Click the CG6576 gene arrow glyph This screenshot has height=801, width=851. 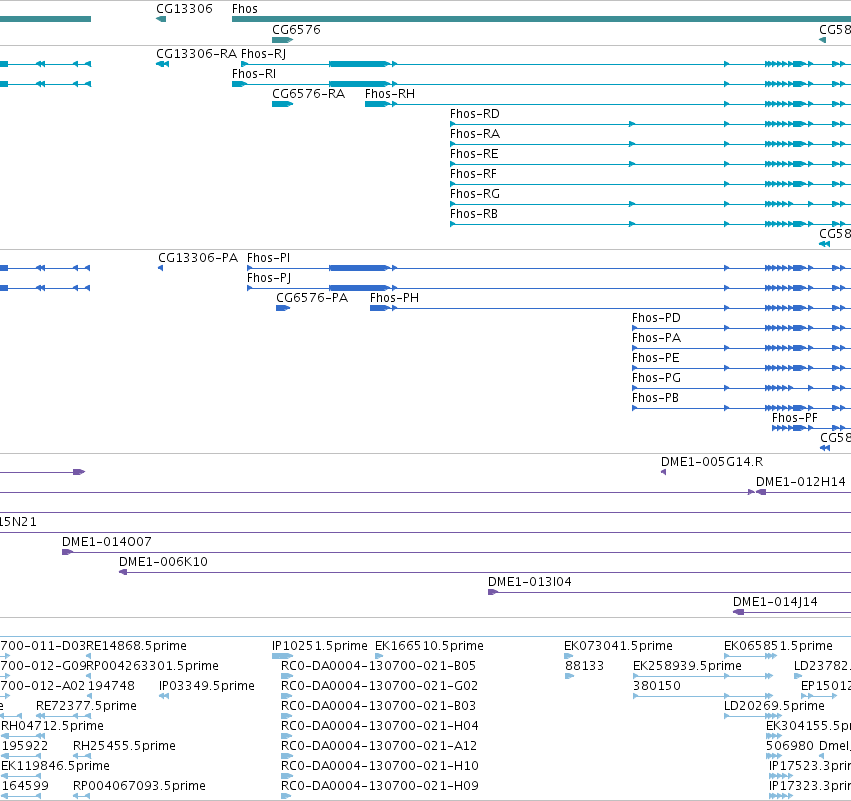(282, 40)
